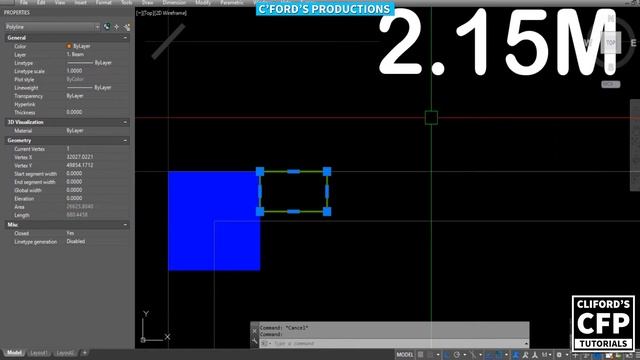Toggle polar tracking in status bar
This screenshot has height=360, width=640.
(x=456, y=355)
